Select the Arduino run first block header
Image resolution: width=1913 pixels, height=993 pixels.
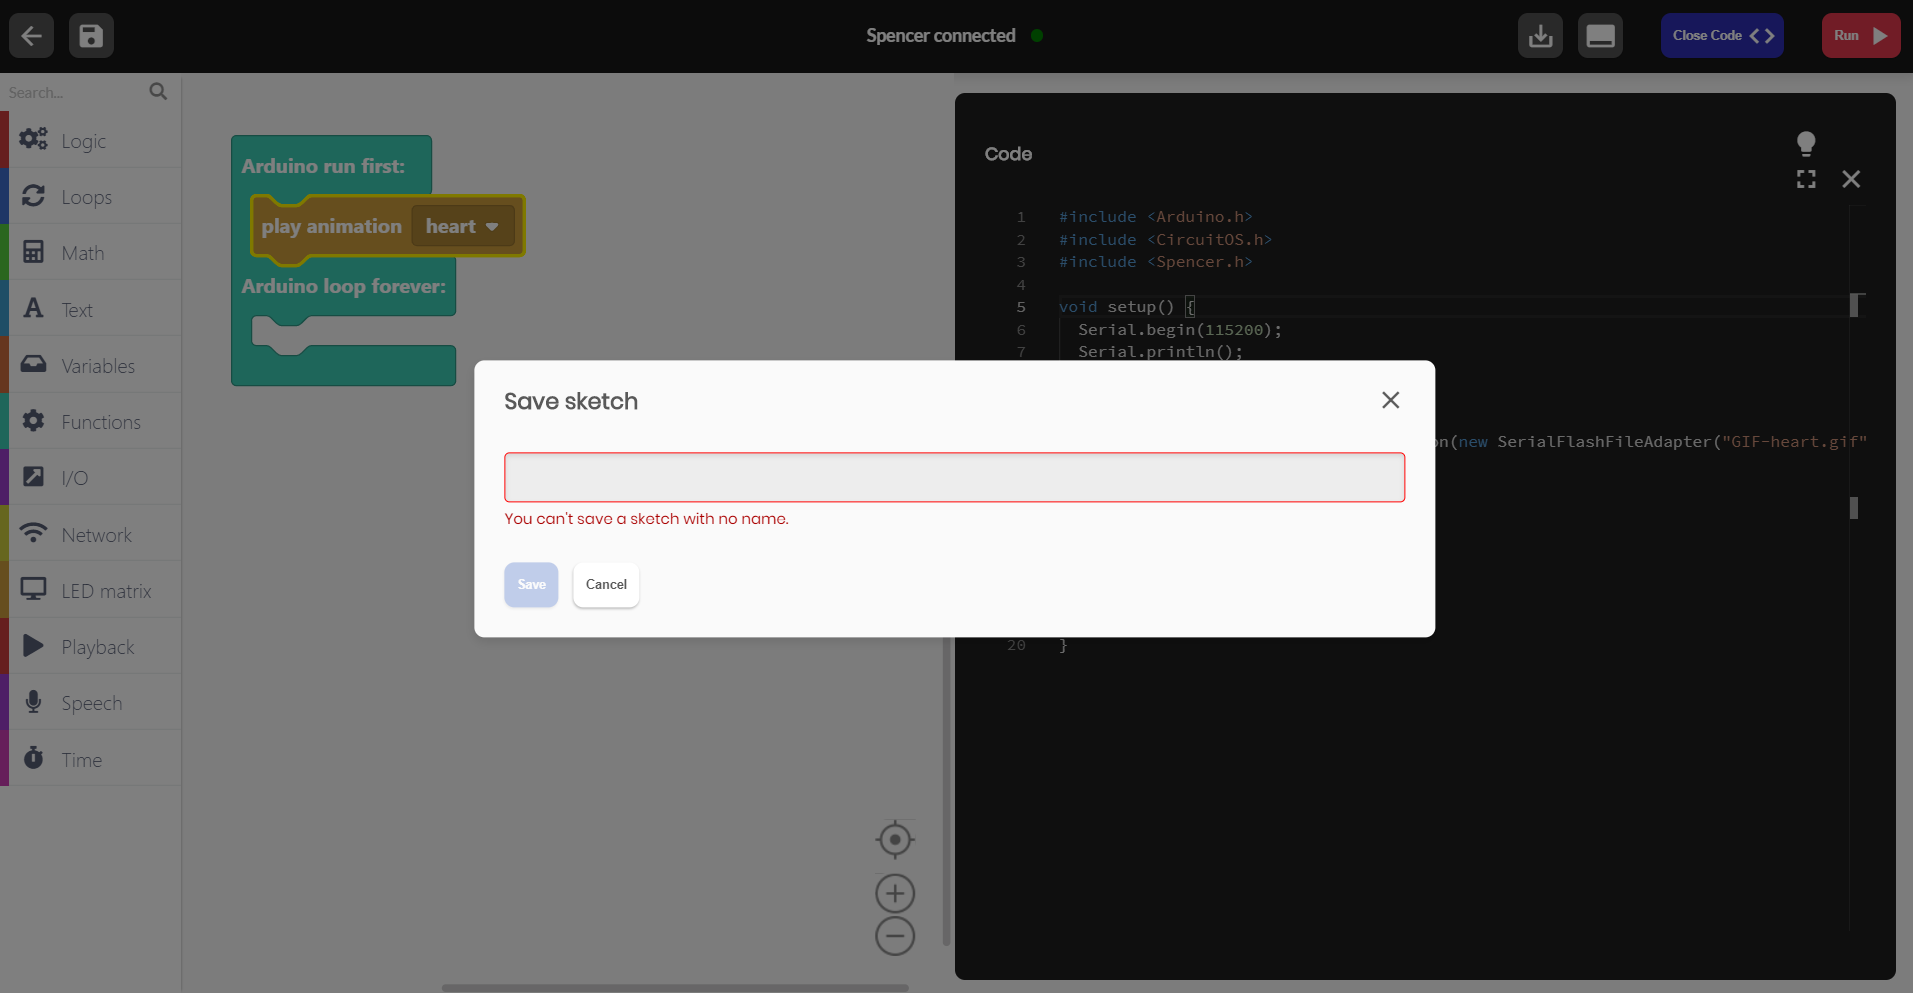click(x=323, y=166)
